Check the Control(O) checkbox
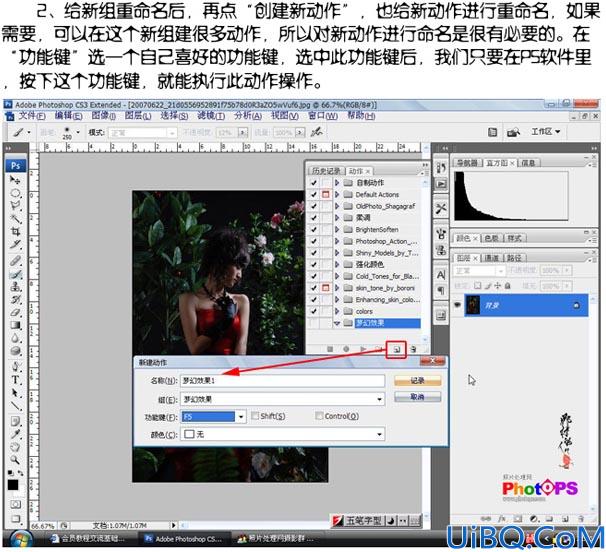This screenshot has width=606, height=552. [x=319, y=416]
